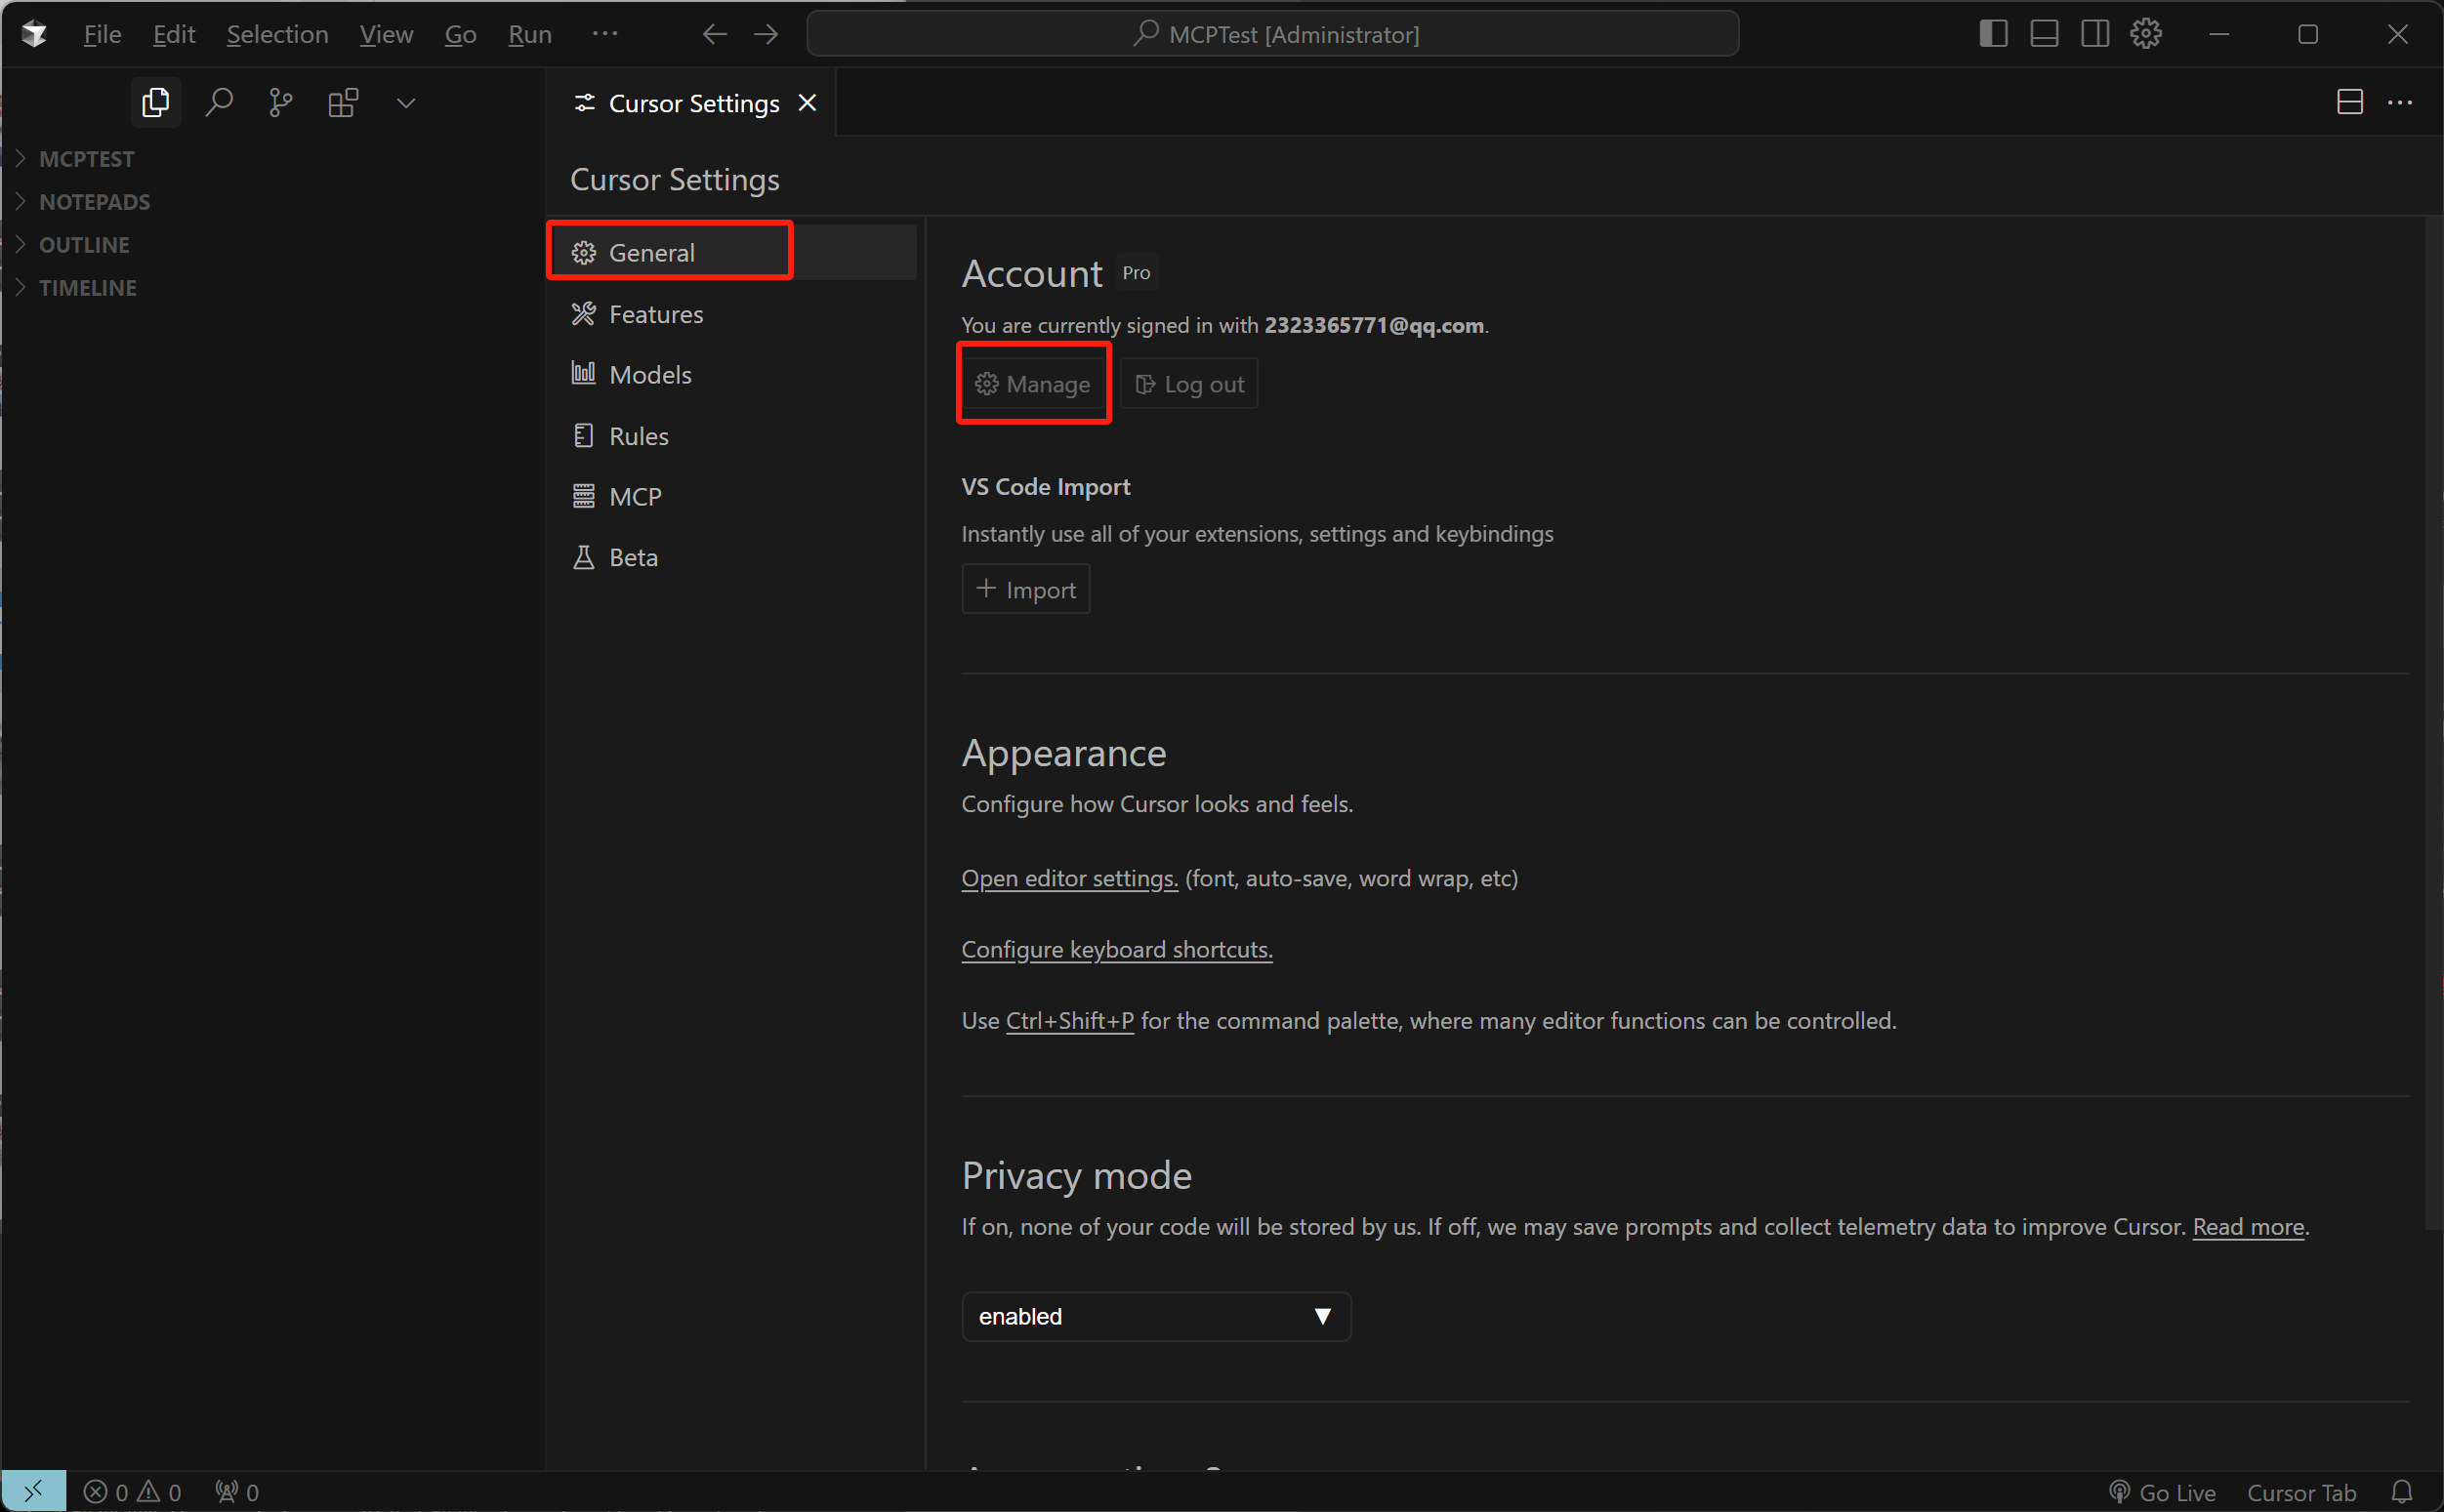Show errors and warnings in status bar
The image size is (2444, 1512).
coord(132,1492)
